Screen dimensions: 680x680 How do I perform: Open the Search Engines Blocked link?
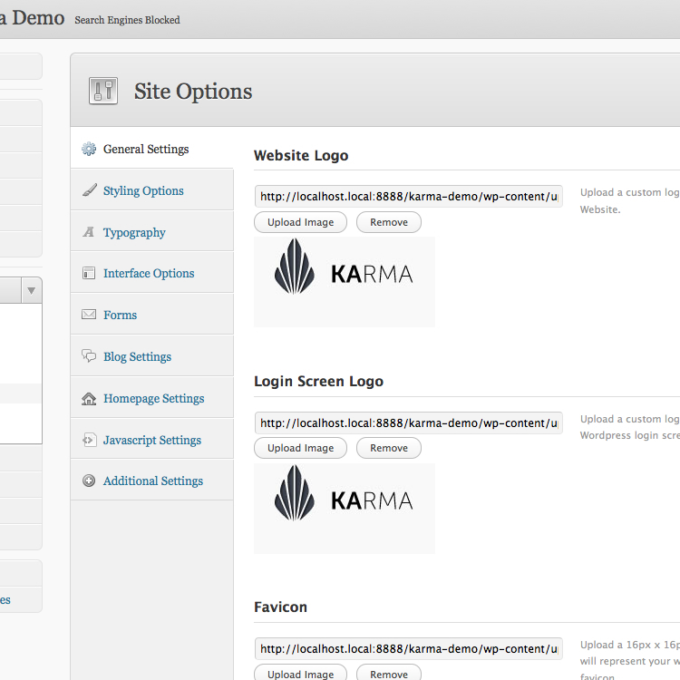click(127, 20)
